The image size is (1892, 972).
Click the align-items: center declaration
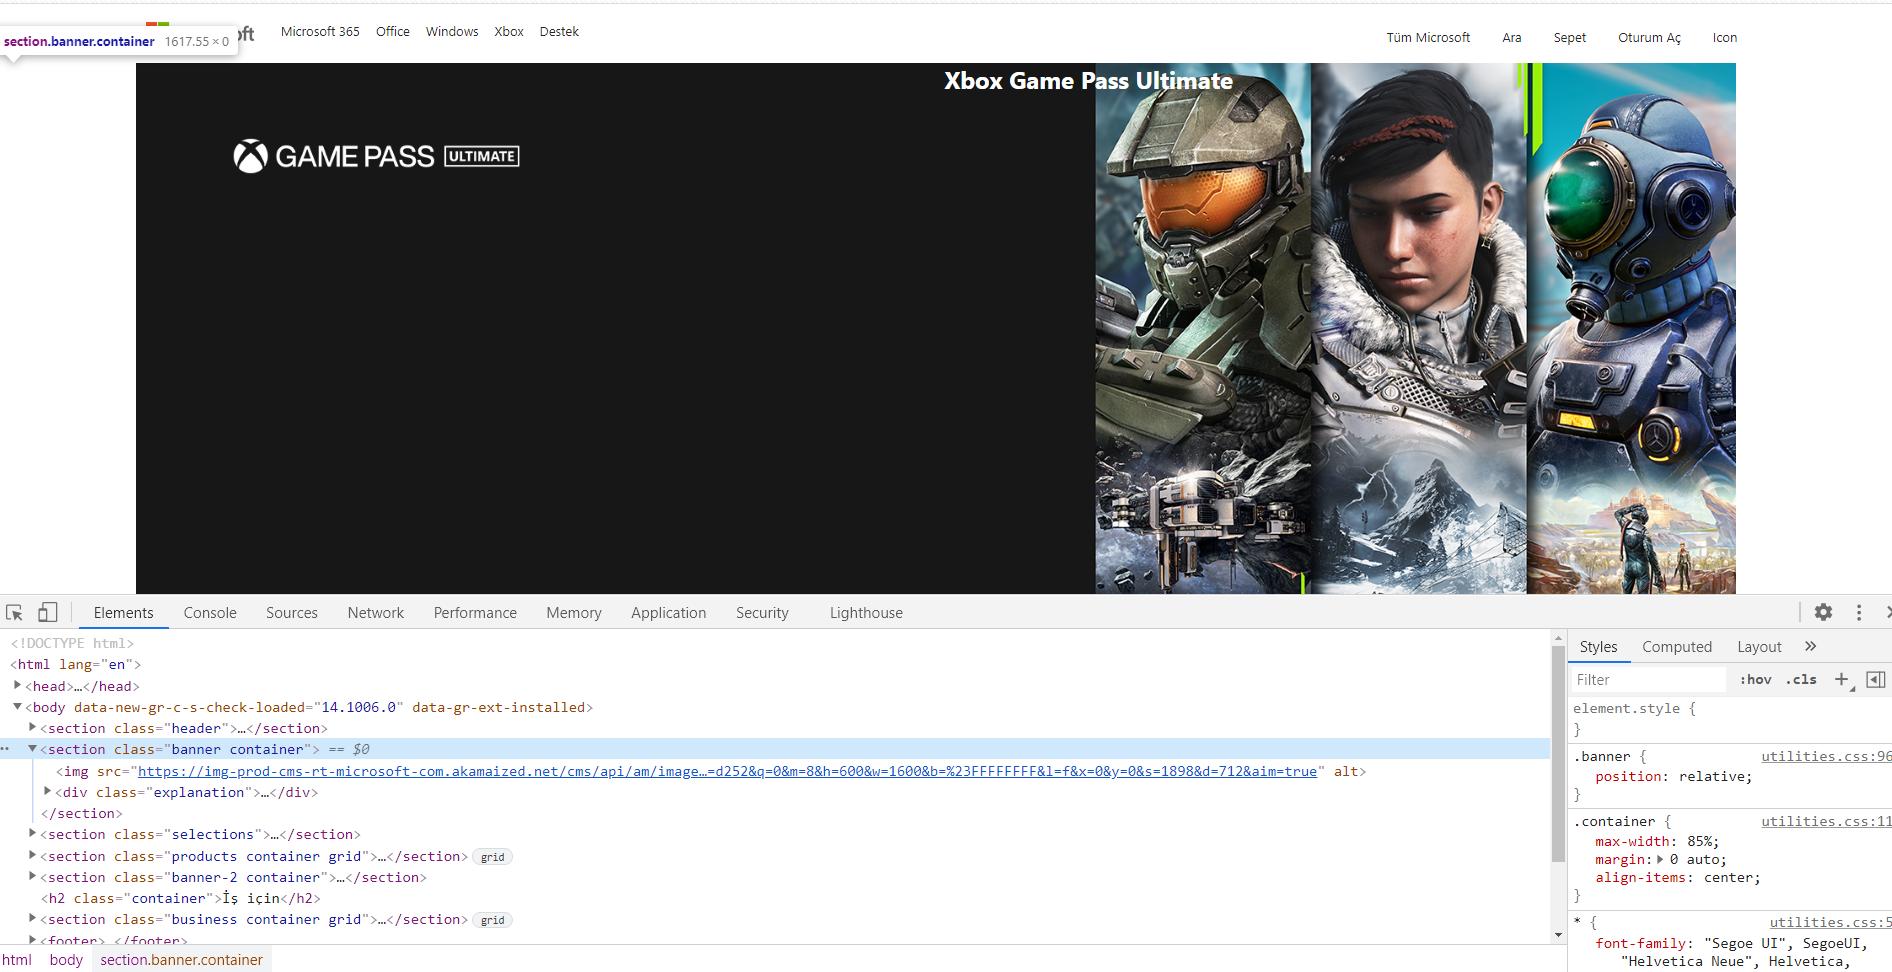point(1677,878)
